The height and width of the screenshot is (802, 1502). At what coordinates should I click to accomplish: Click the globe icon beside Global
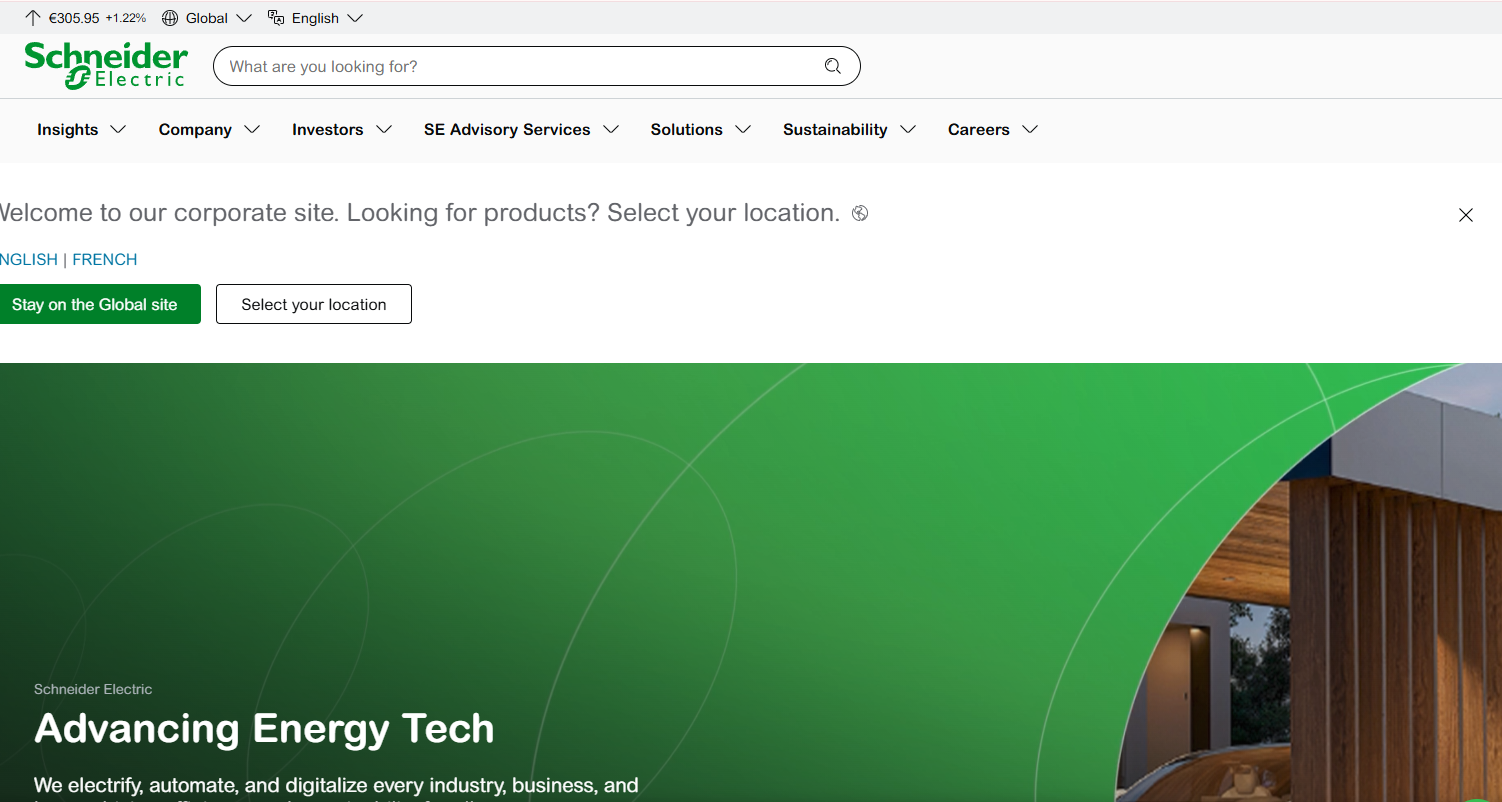coord(170,18)
